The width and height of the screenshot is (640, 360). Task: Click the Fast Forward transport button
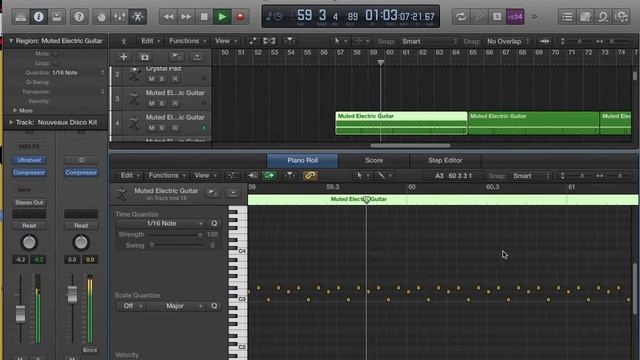[186, 17]
